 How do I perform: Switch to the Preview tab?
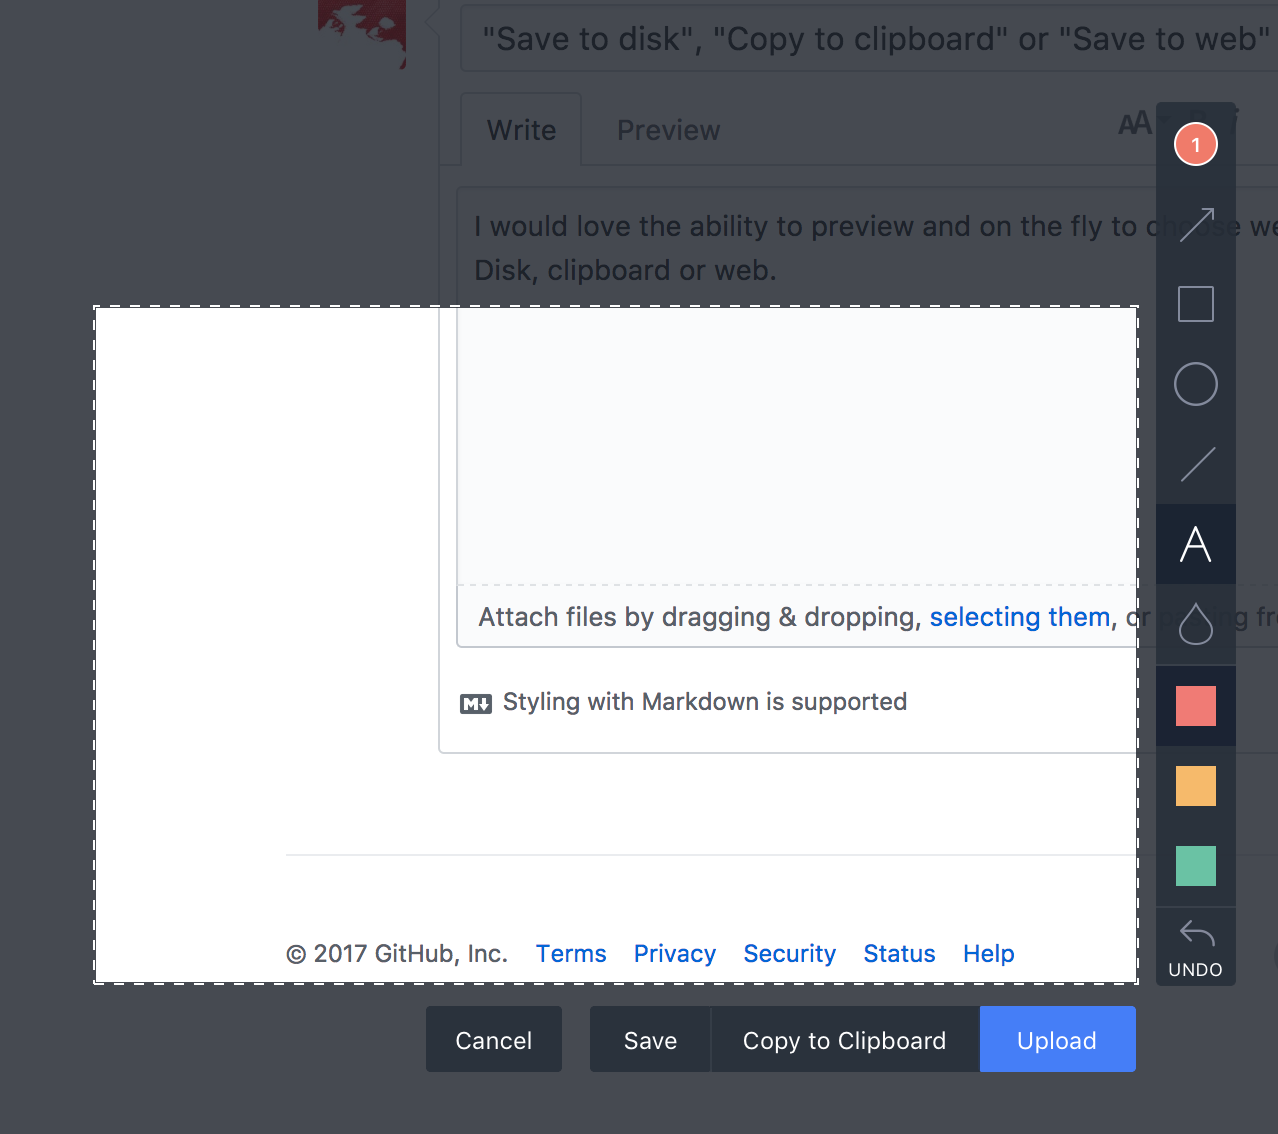tap(668, 130)
